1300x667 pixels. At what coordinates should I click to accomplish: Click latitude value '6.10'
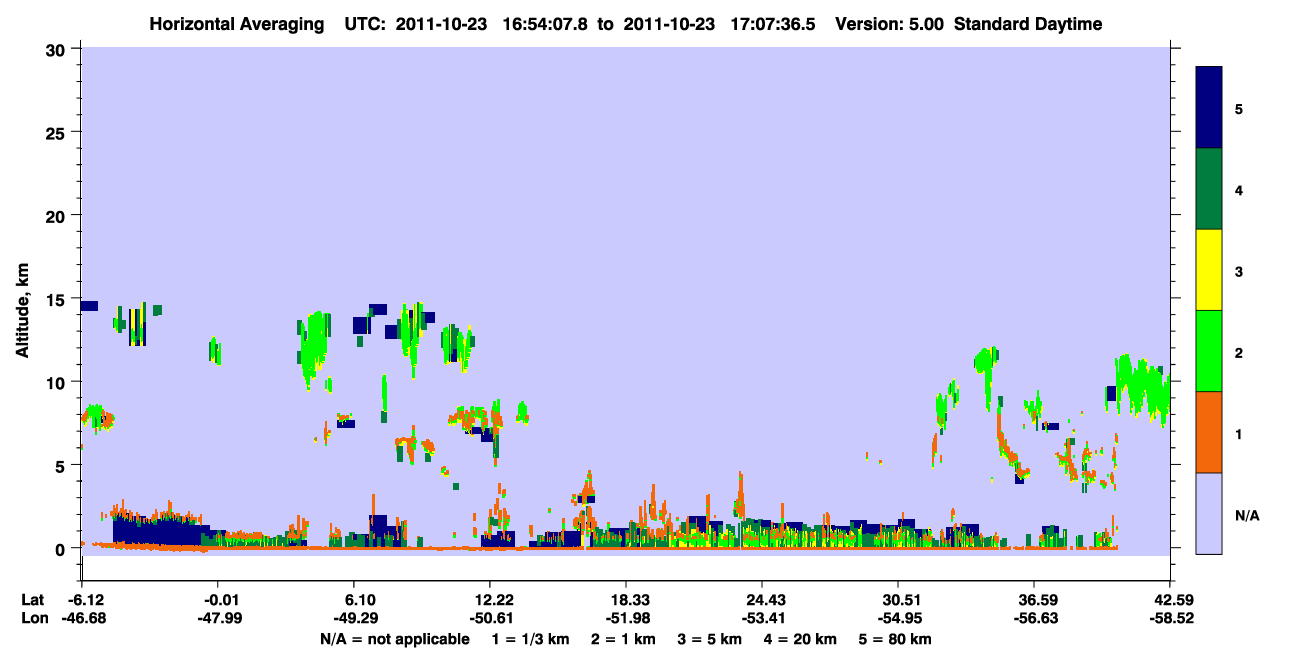[x=358, y=600]
